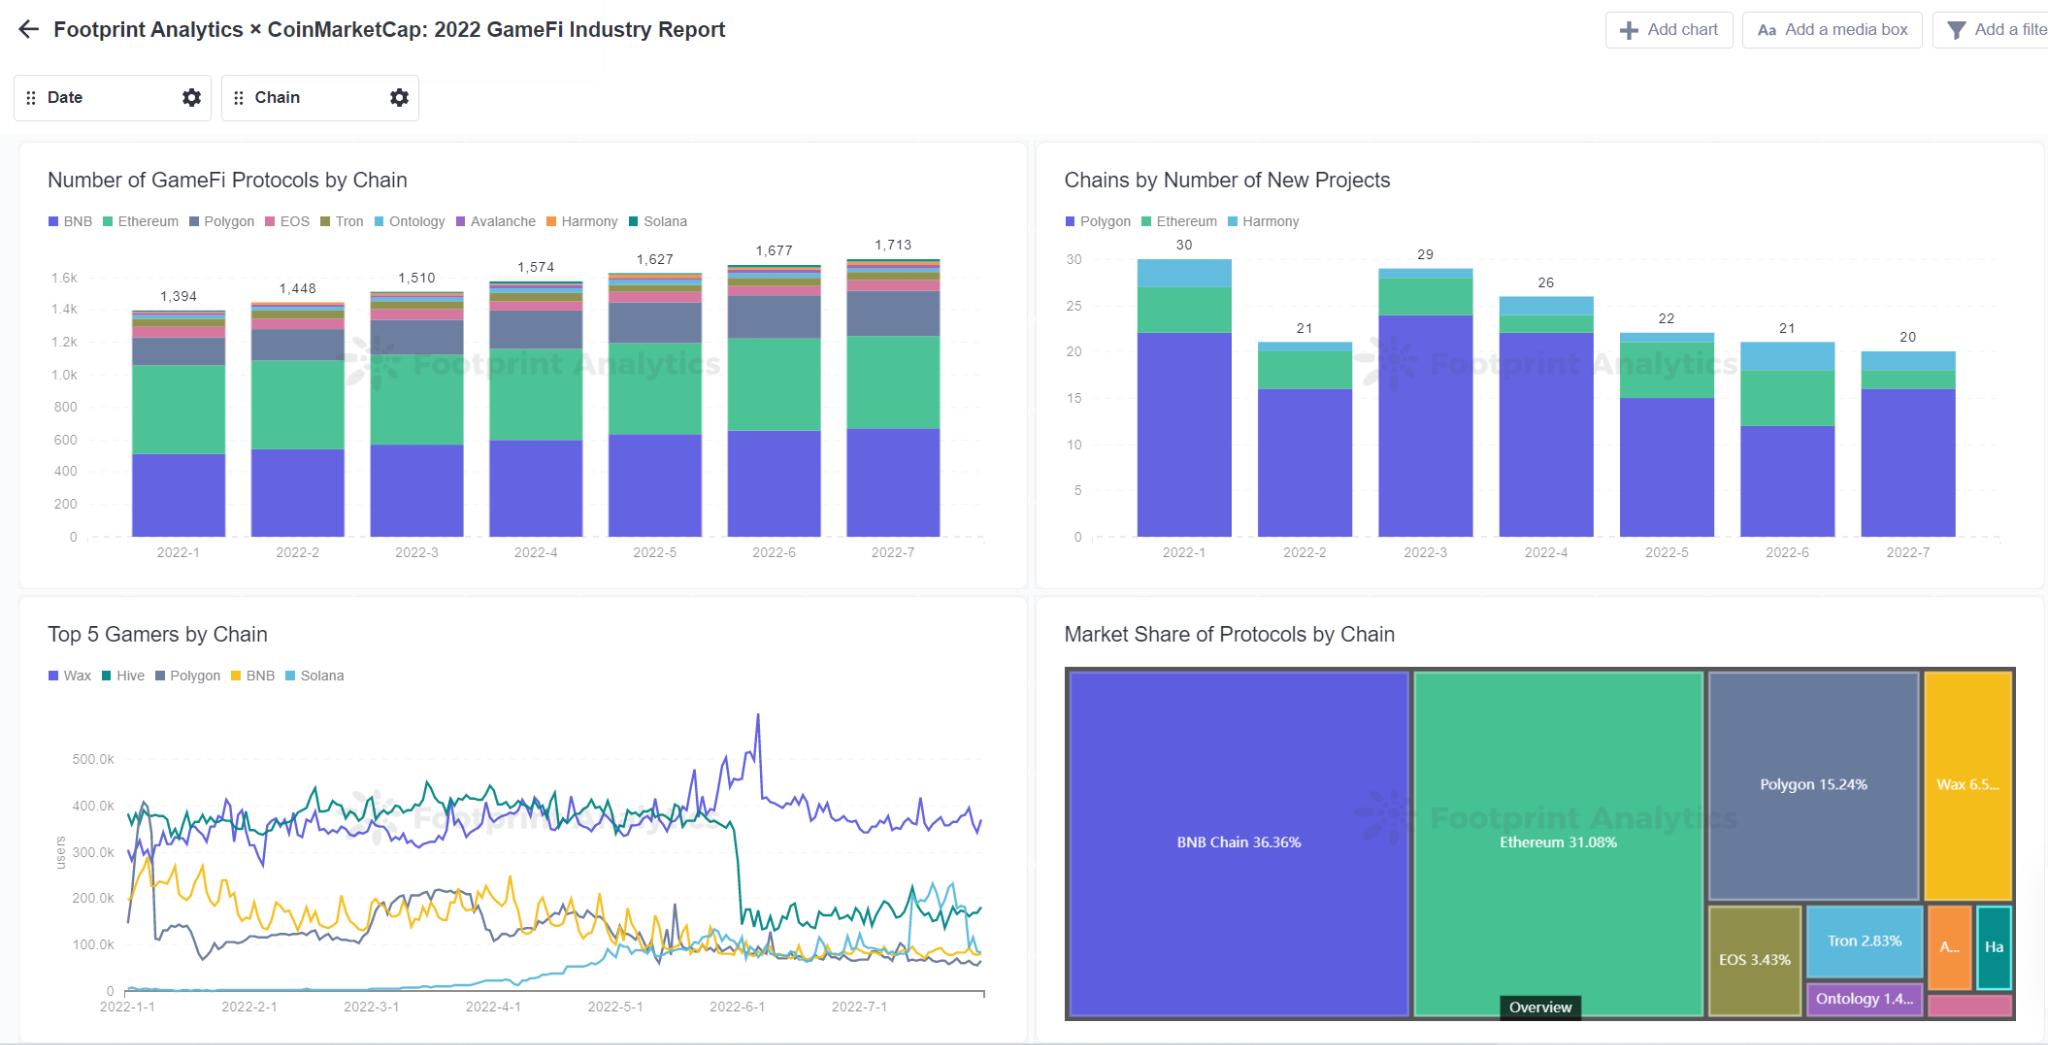Click the Number of GameFi Protocols by Chain title

227,180
